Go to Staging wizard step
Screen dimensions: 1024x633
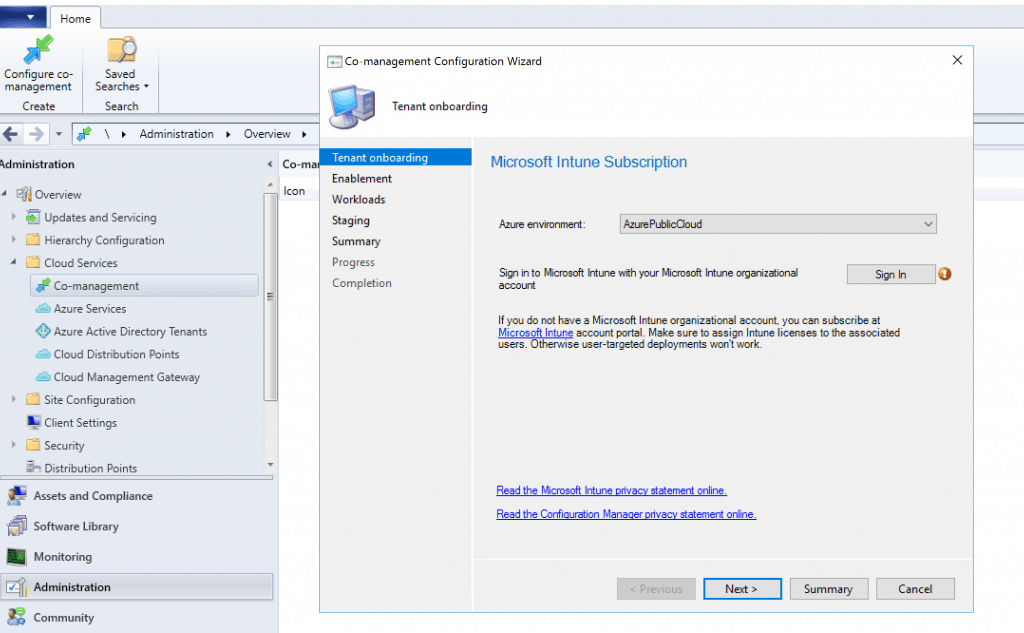pyautogui.click(x=350, y=220)
